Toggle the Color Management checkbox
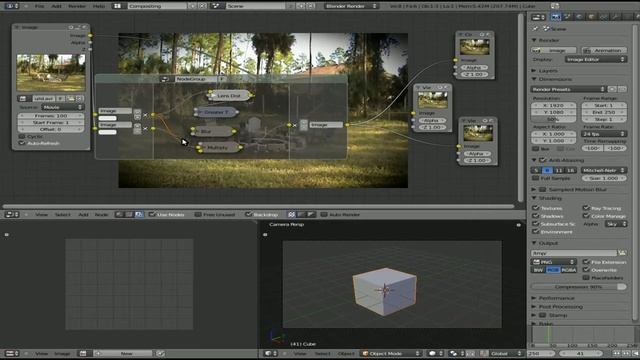The image size is (640, 360). coord(586,216)
